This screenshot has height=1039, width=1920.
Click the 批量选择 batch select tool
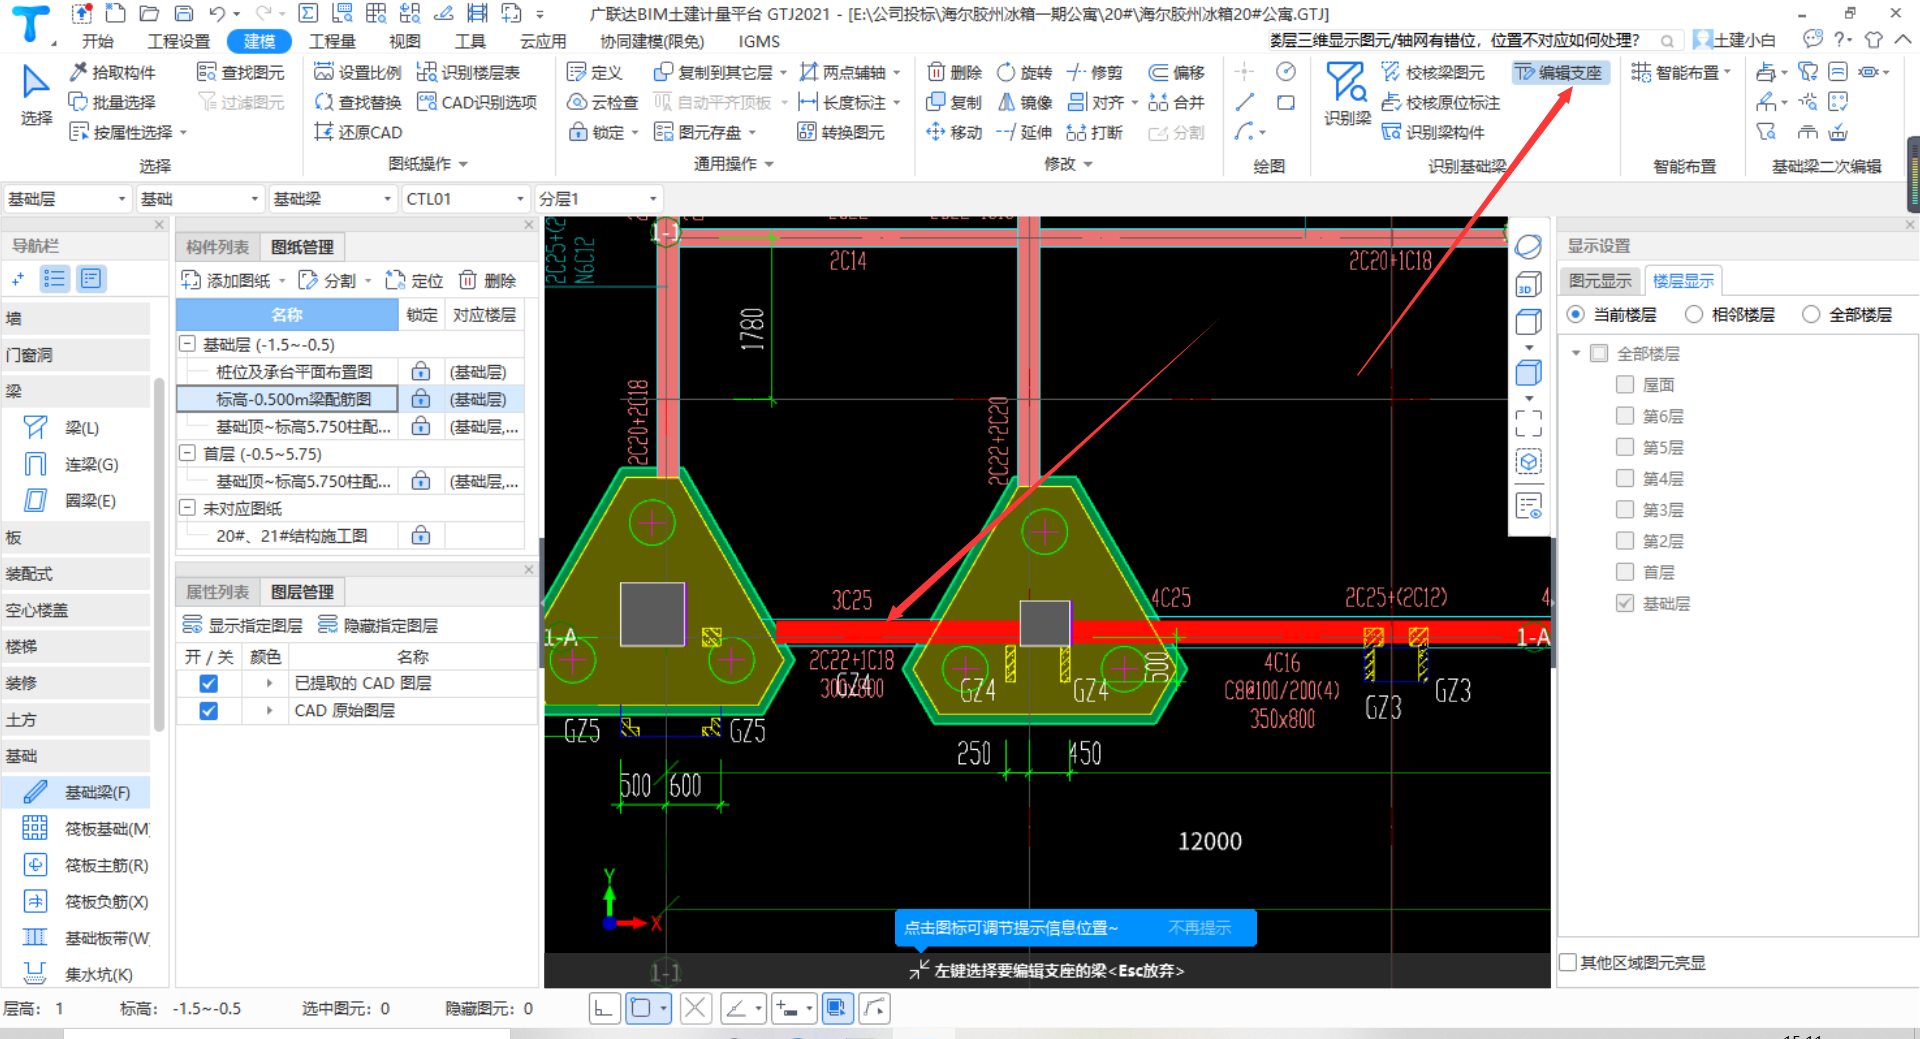[x=112, y=102]
